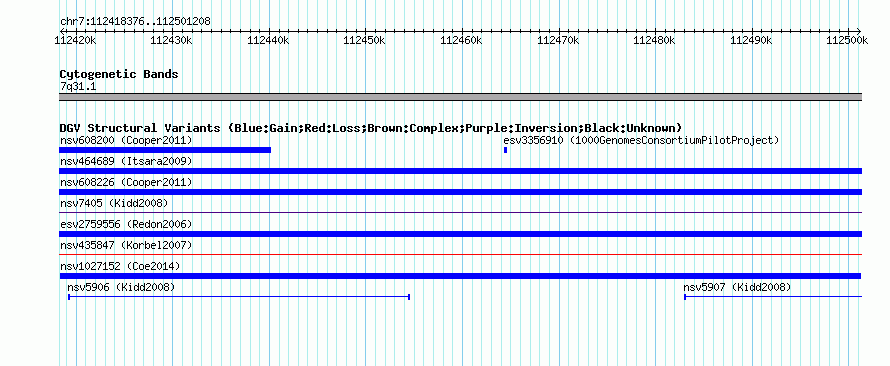Click the thin purple nsv7405 inversion line
890x366 pixels.
460,212
